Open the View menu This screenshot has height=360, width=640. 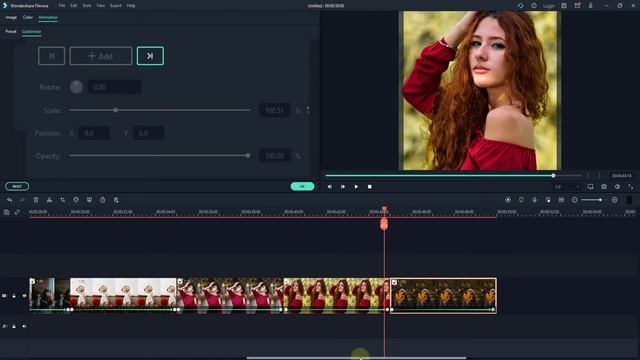click(x=101, y=6)
